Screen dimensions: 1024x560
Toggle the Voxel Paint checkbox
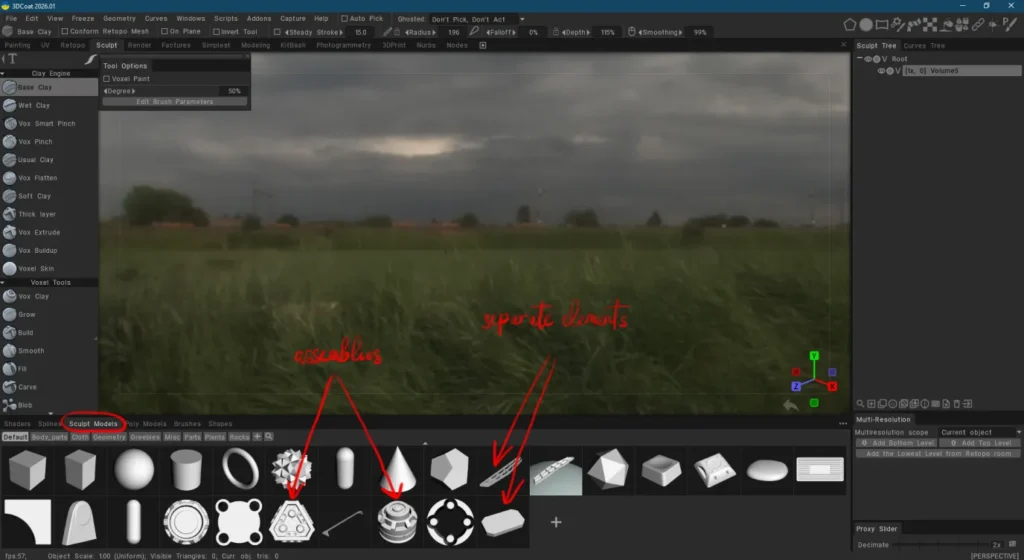tap(107, 78)
